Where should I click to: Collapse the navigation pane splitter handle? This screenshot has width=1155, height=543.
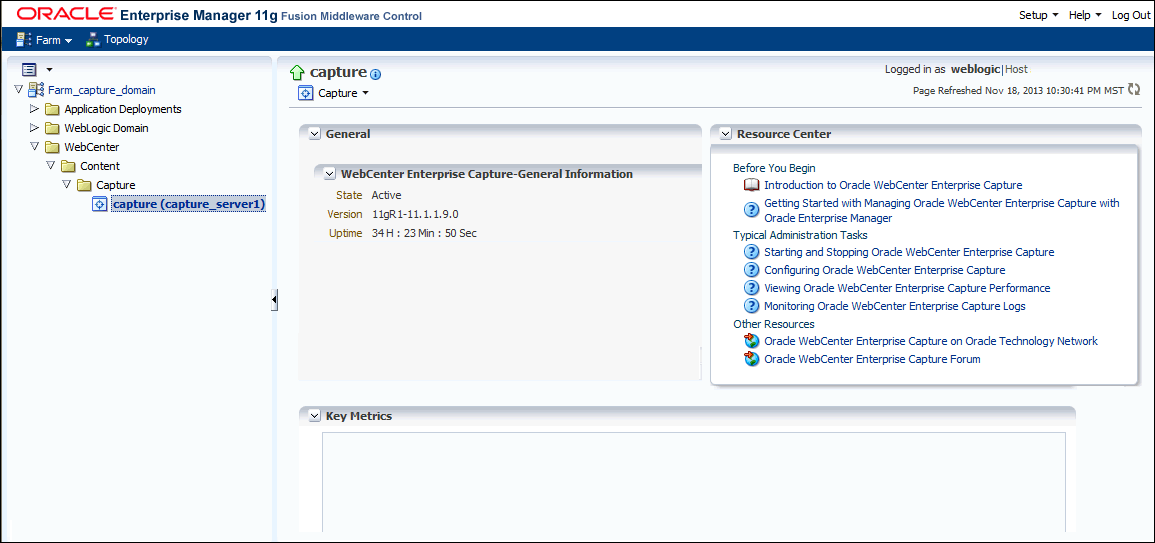[x=274, y=300]
